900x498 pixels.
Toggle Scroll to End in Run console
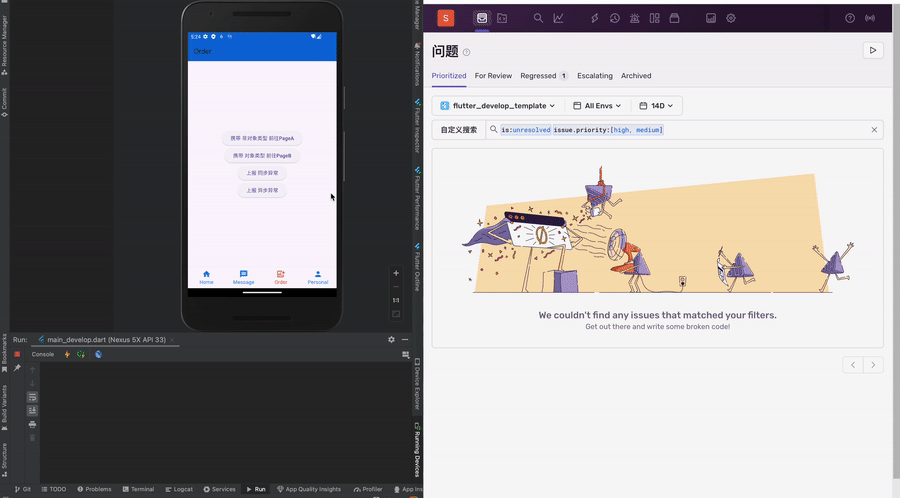[x=32, y=410]
